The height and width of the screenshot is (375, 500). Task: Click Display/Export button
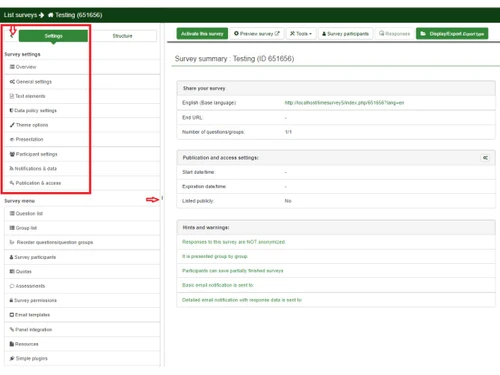[452, 34]
